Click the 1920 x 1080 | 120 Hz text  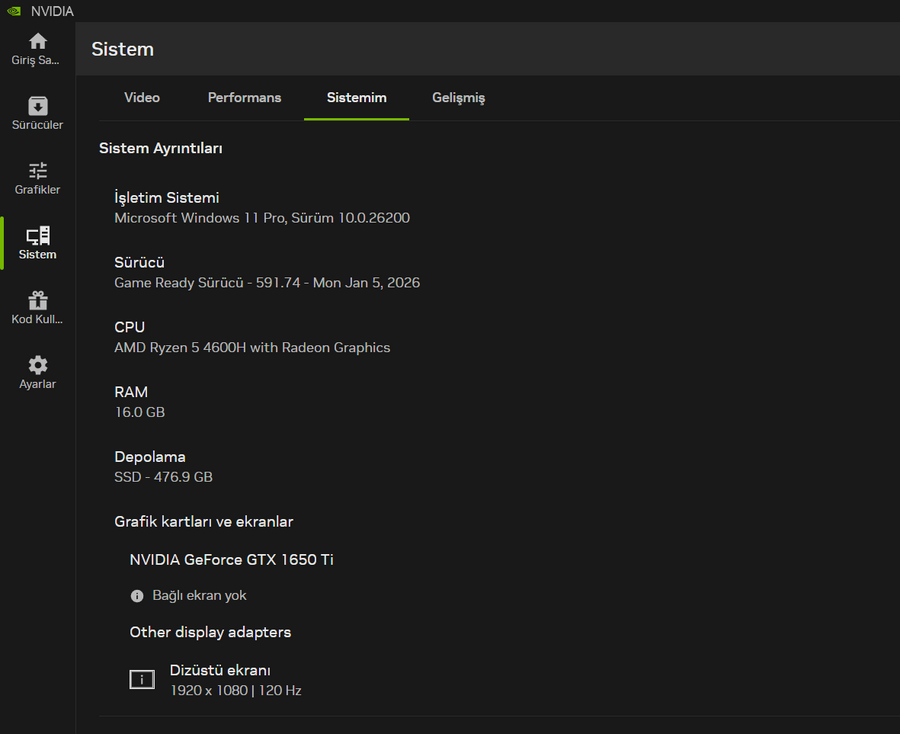click(235, 691)
